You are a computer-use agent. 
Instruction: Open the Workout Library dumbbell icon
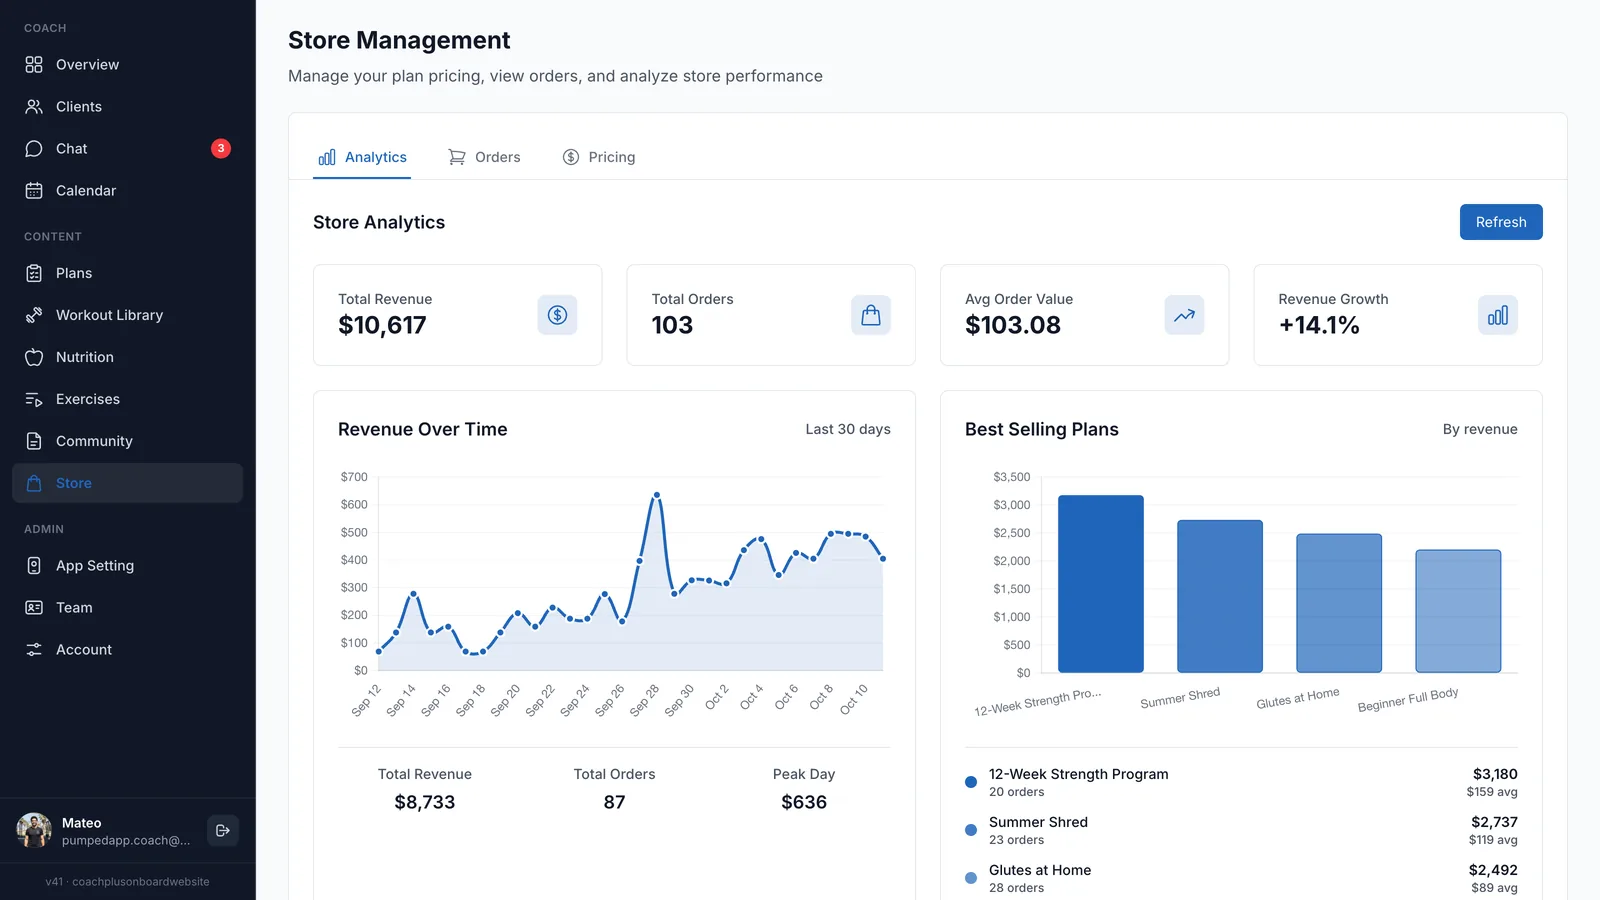coord(34,315)
